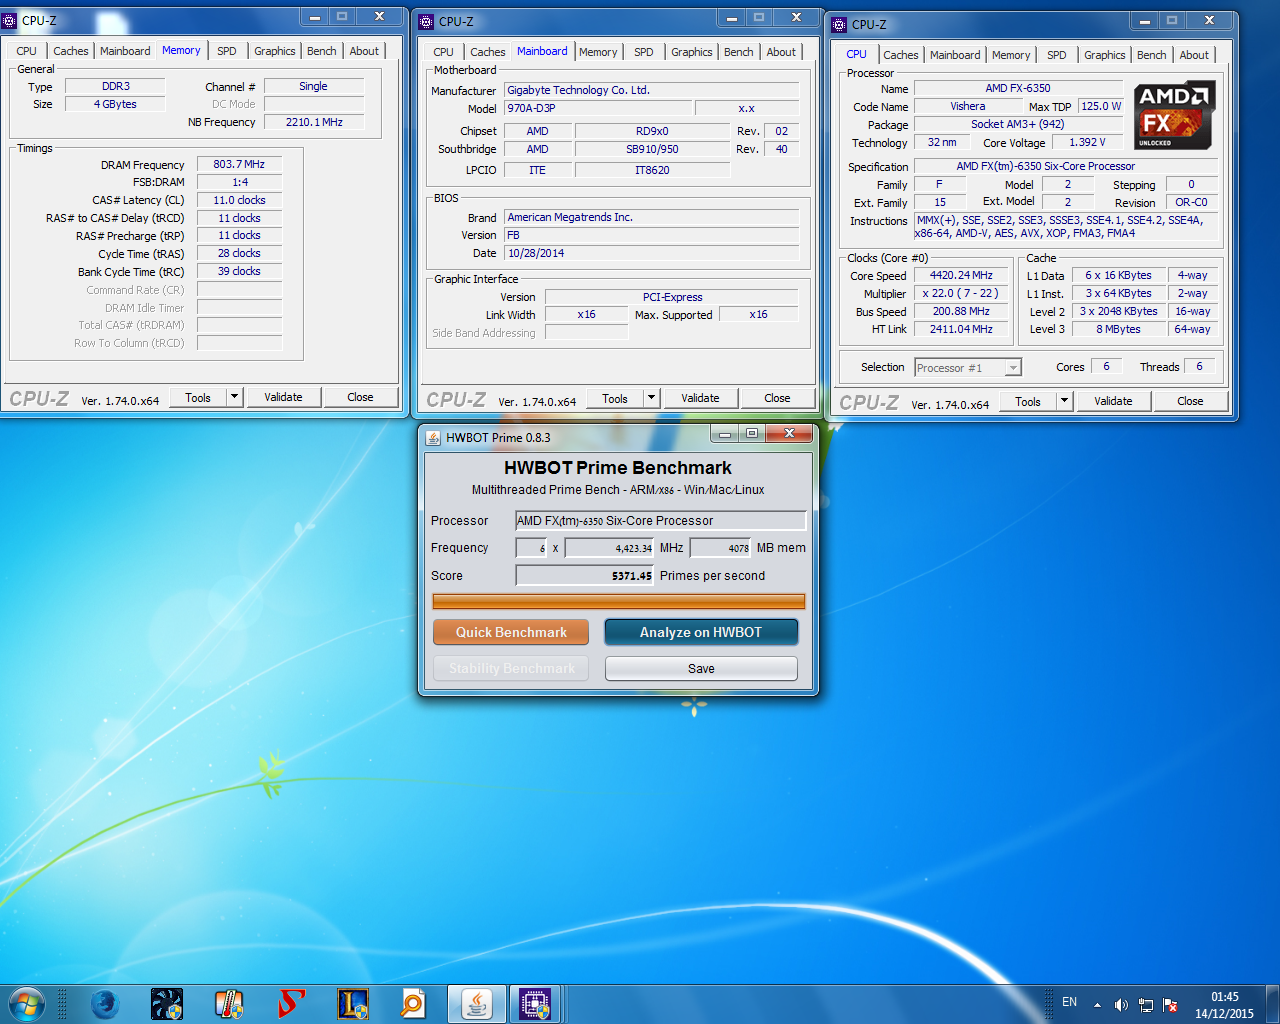Start the Quick Benchmark

(511, 632)
